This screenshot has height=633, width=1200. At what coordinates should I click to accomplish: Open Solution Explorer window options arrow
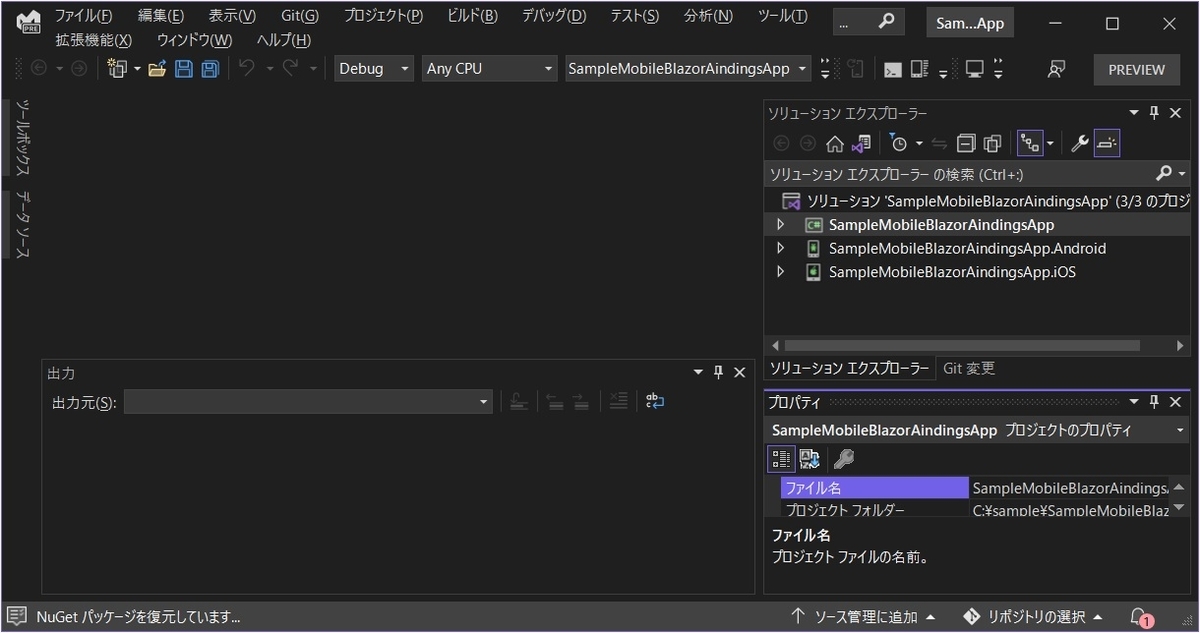click(x=1134, y=113)
